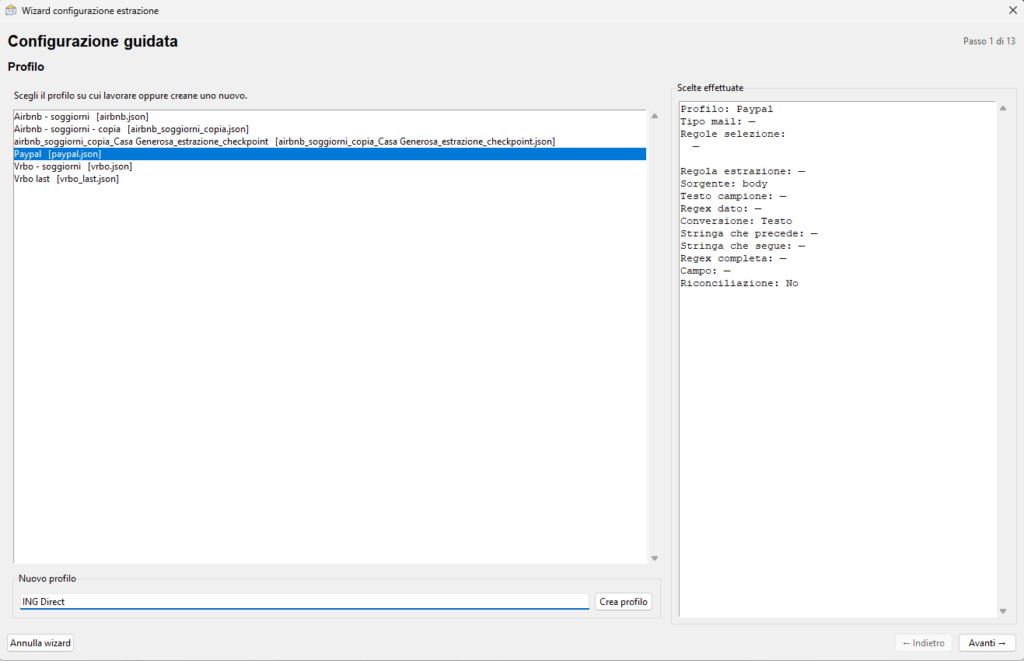Viewport: 1024px width, 661px height.
Task: Proceed with the Avanti button
Action: pyautogui.click(x=987, y=643)
